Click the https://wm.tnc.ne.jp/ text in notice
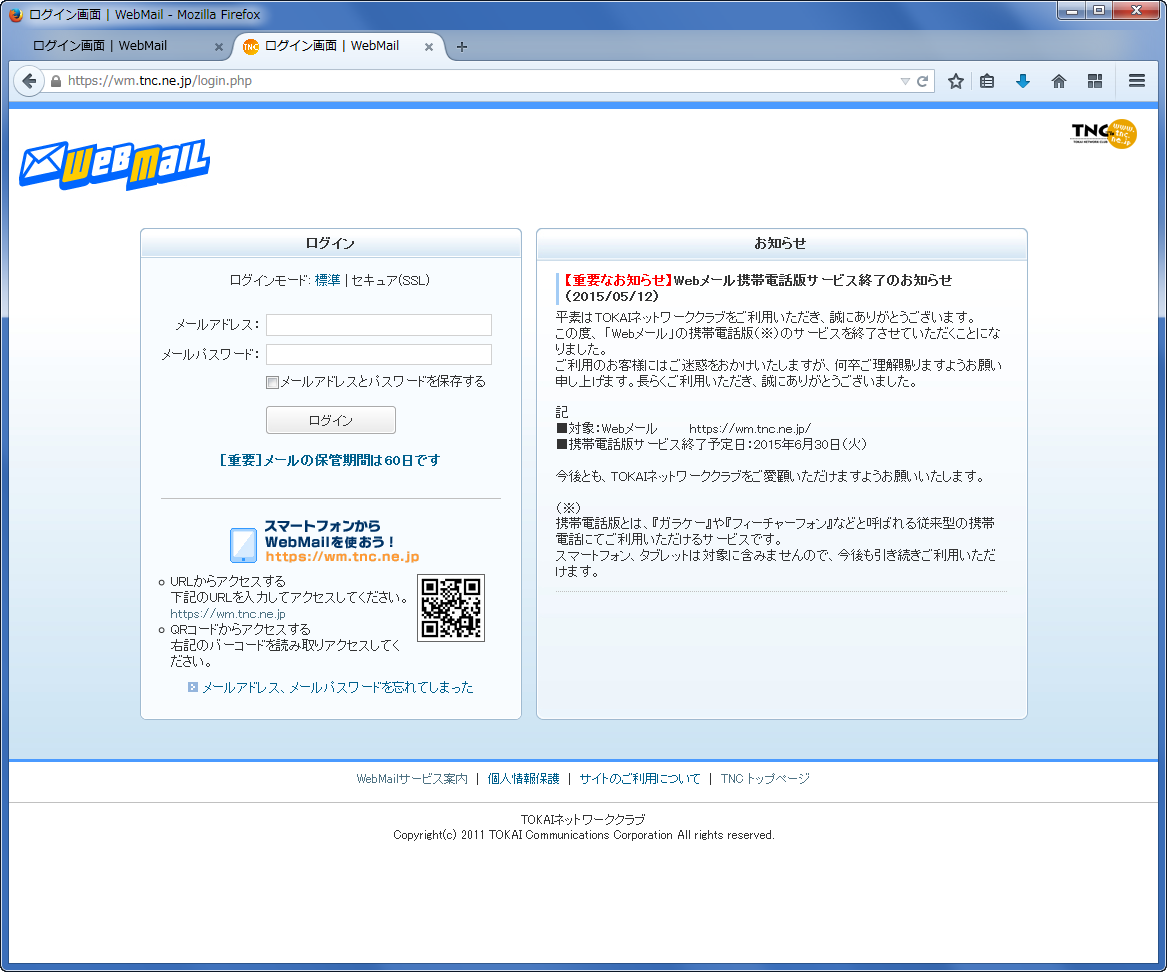1167x972 pixels. pyautogui.click(x=749, y=429)
